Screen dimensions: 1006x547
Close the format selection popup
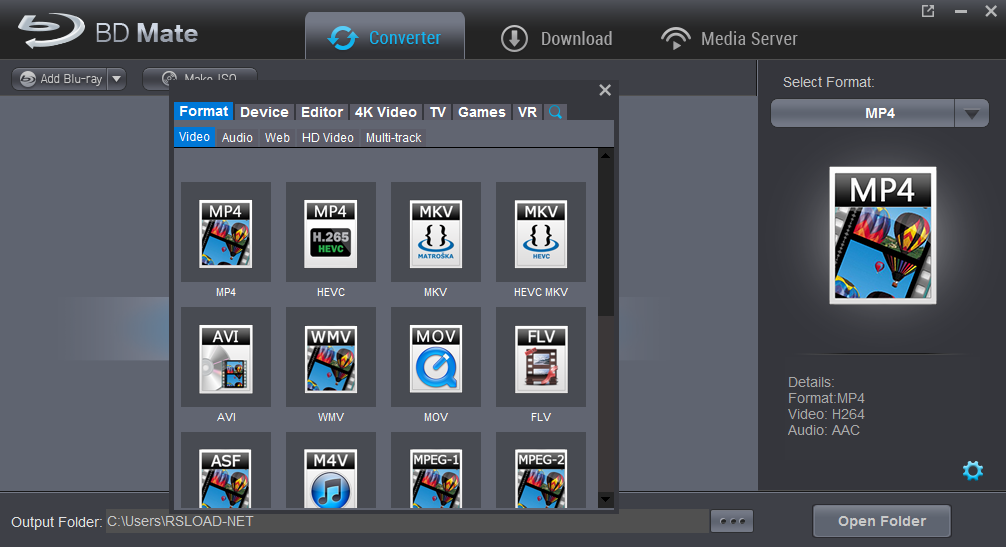coord(605,90)
